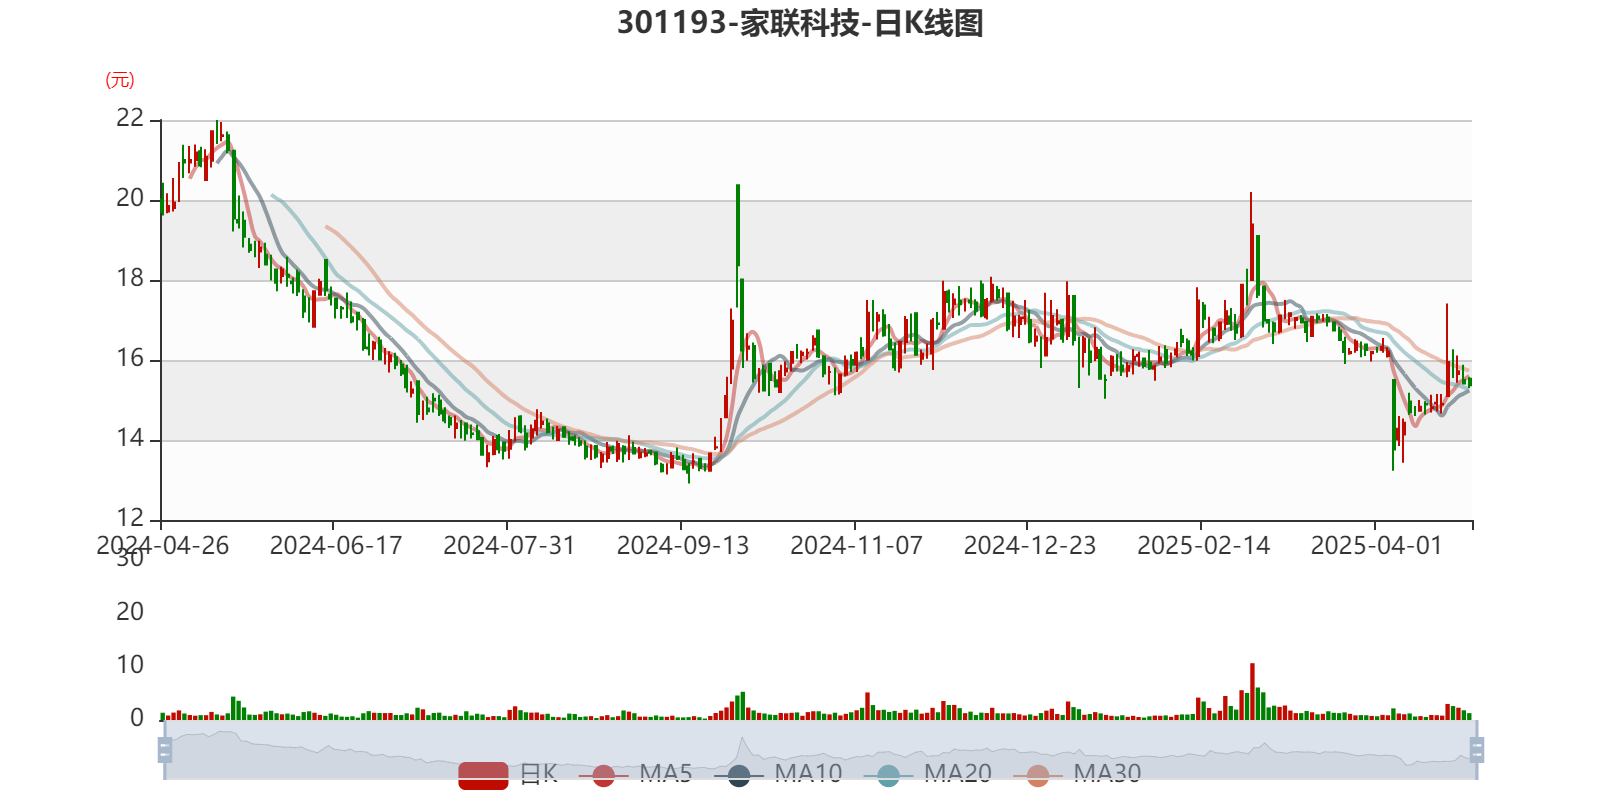Image resolution: width=1600 pixels, height=800 pixels.
Task: Click the 2024-06-17 date axis label
Action: pos(335,545)
